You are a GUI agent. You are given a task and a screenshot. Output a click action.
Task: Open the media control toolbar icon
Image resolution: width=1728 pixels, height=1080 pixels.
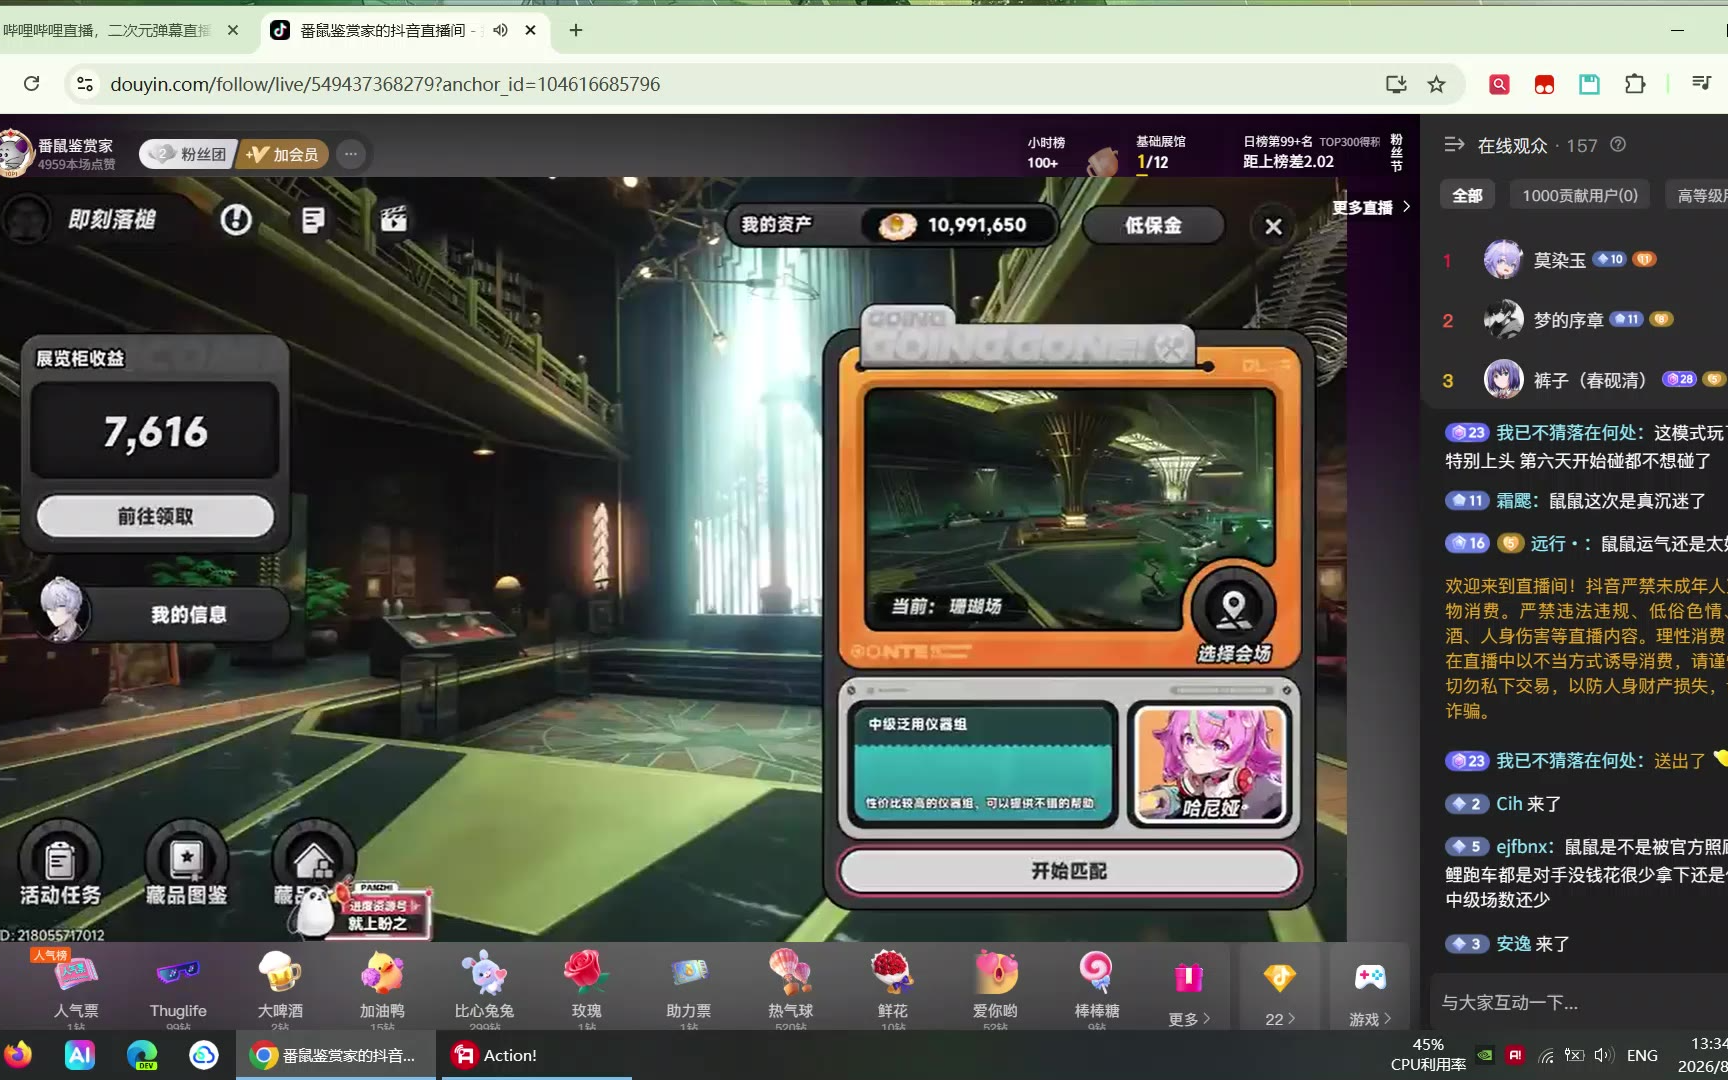pos(1701,84)
